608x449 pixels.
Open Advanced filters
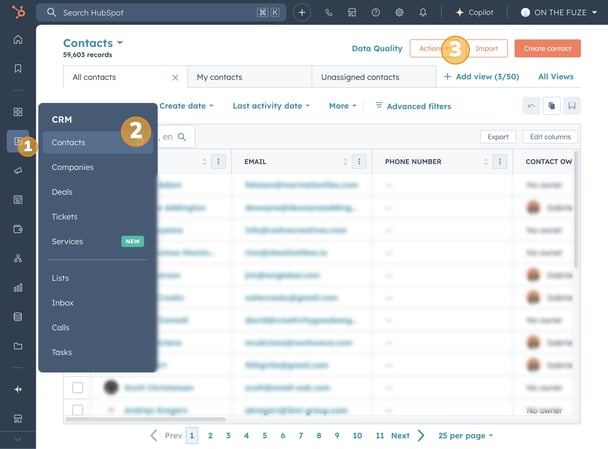[x=413, y=106]
